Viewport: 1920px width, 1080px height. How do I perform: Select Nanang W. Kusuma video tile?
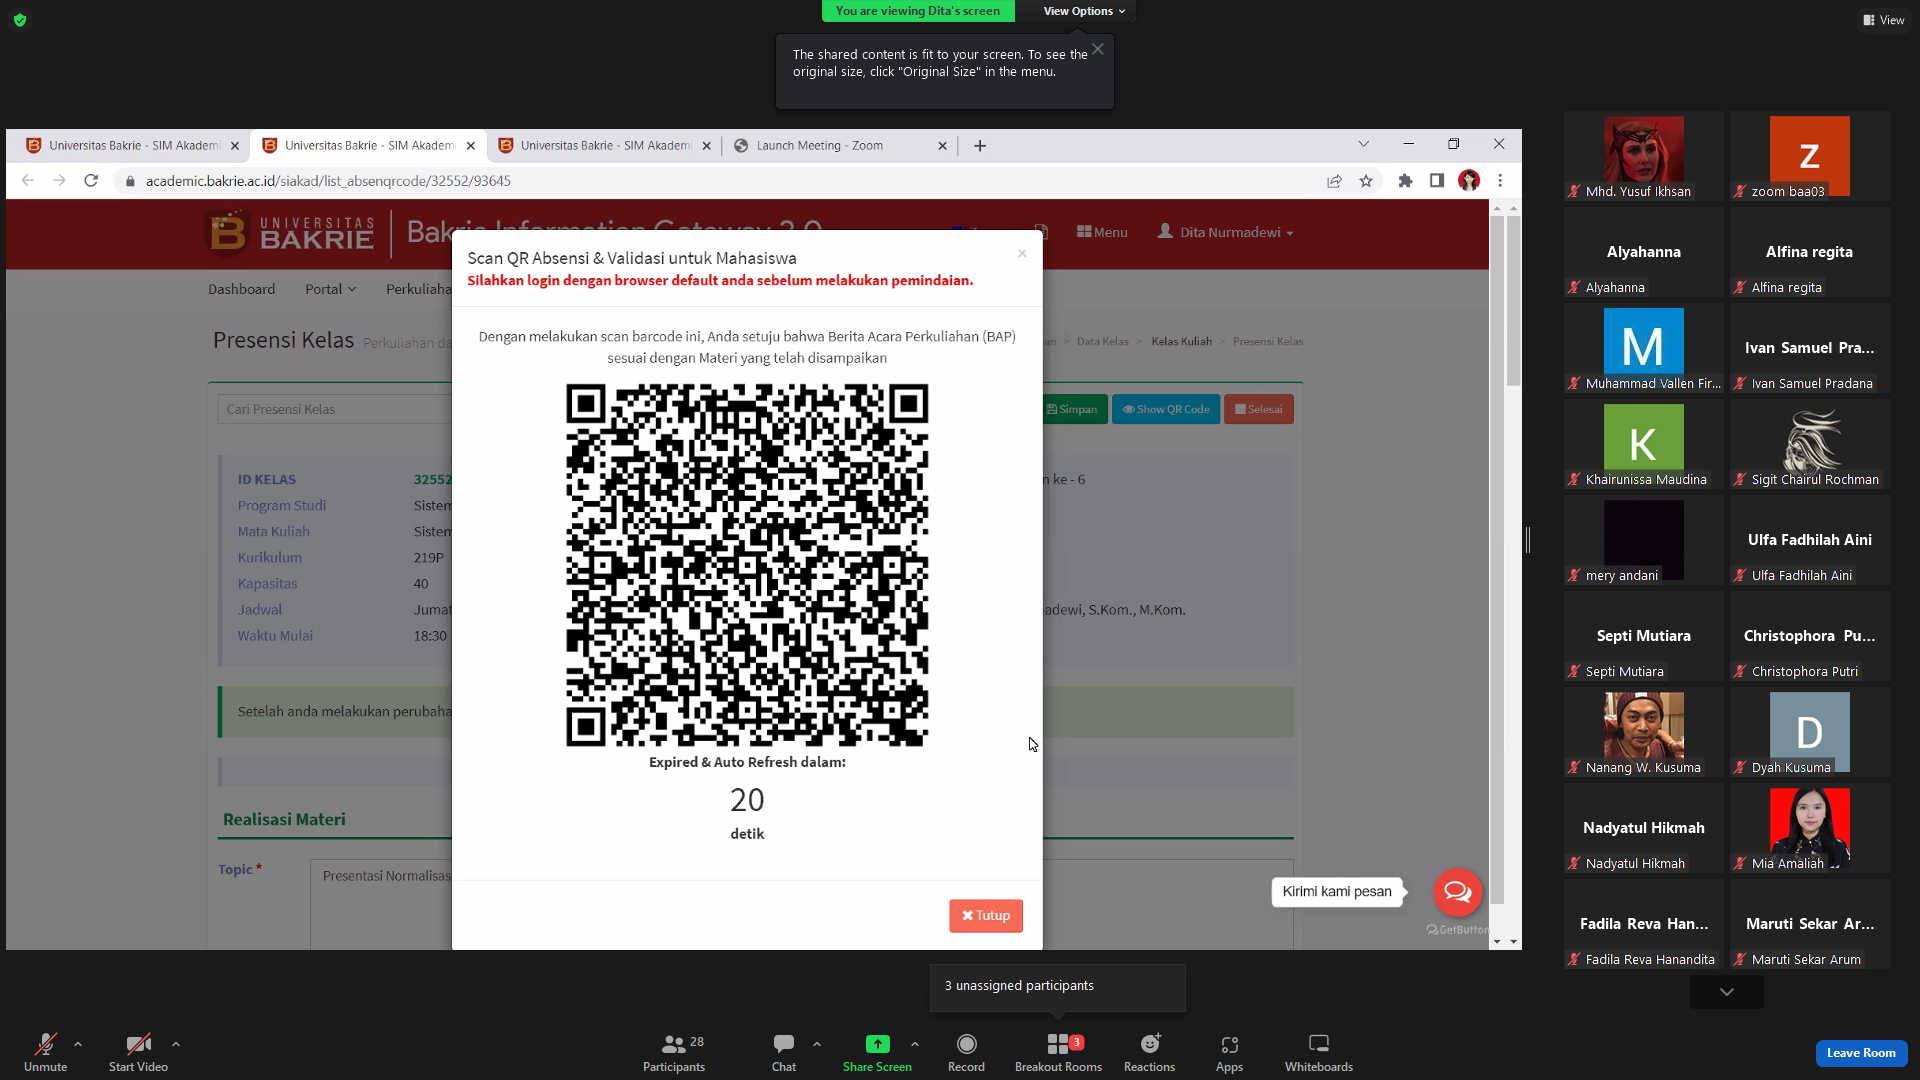(1643, 733)
